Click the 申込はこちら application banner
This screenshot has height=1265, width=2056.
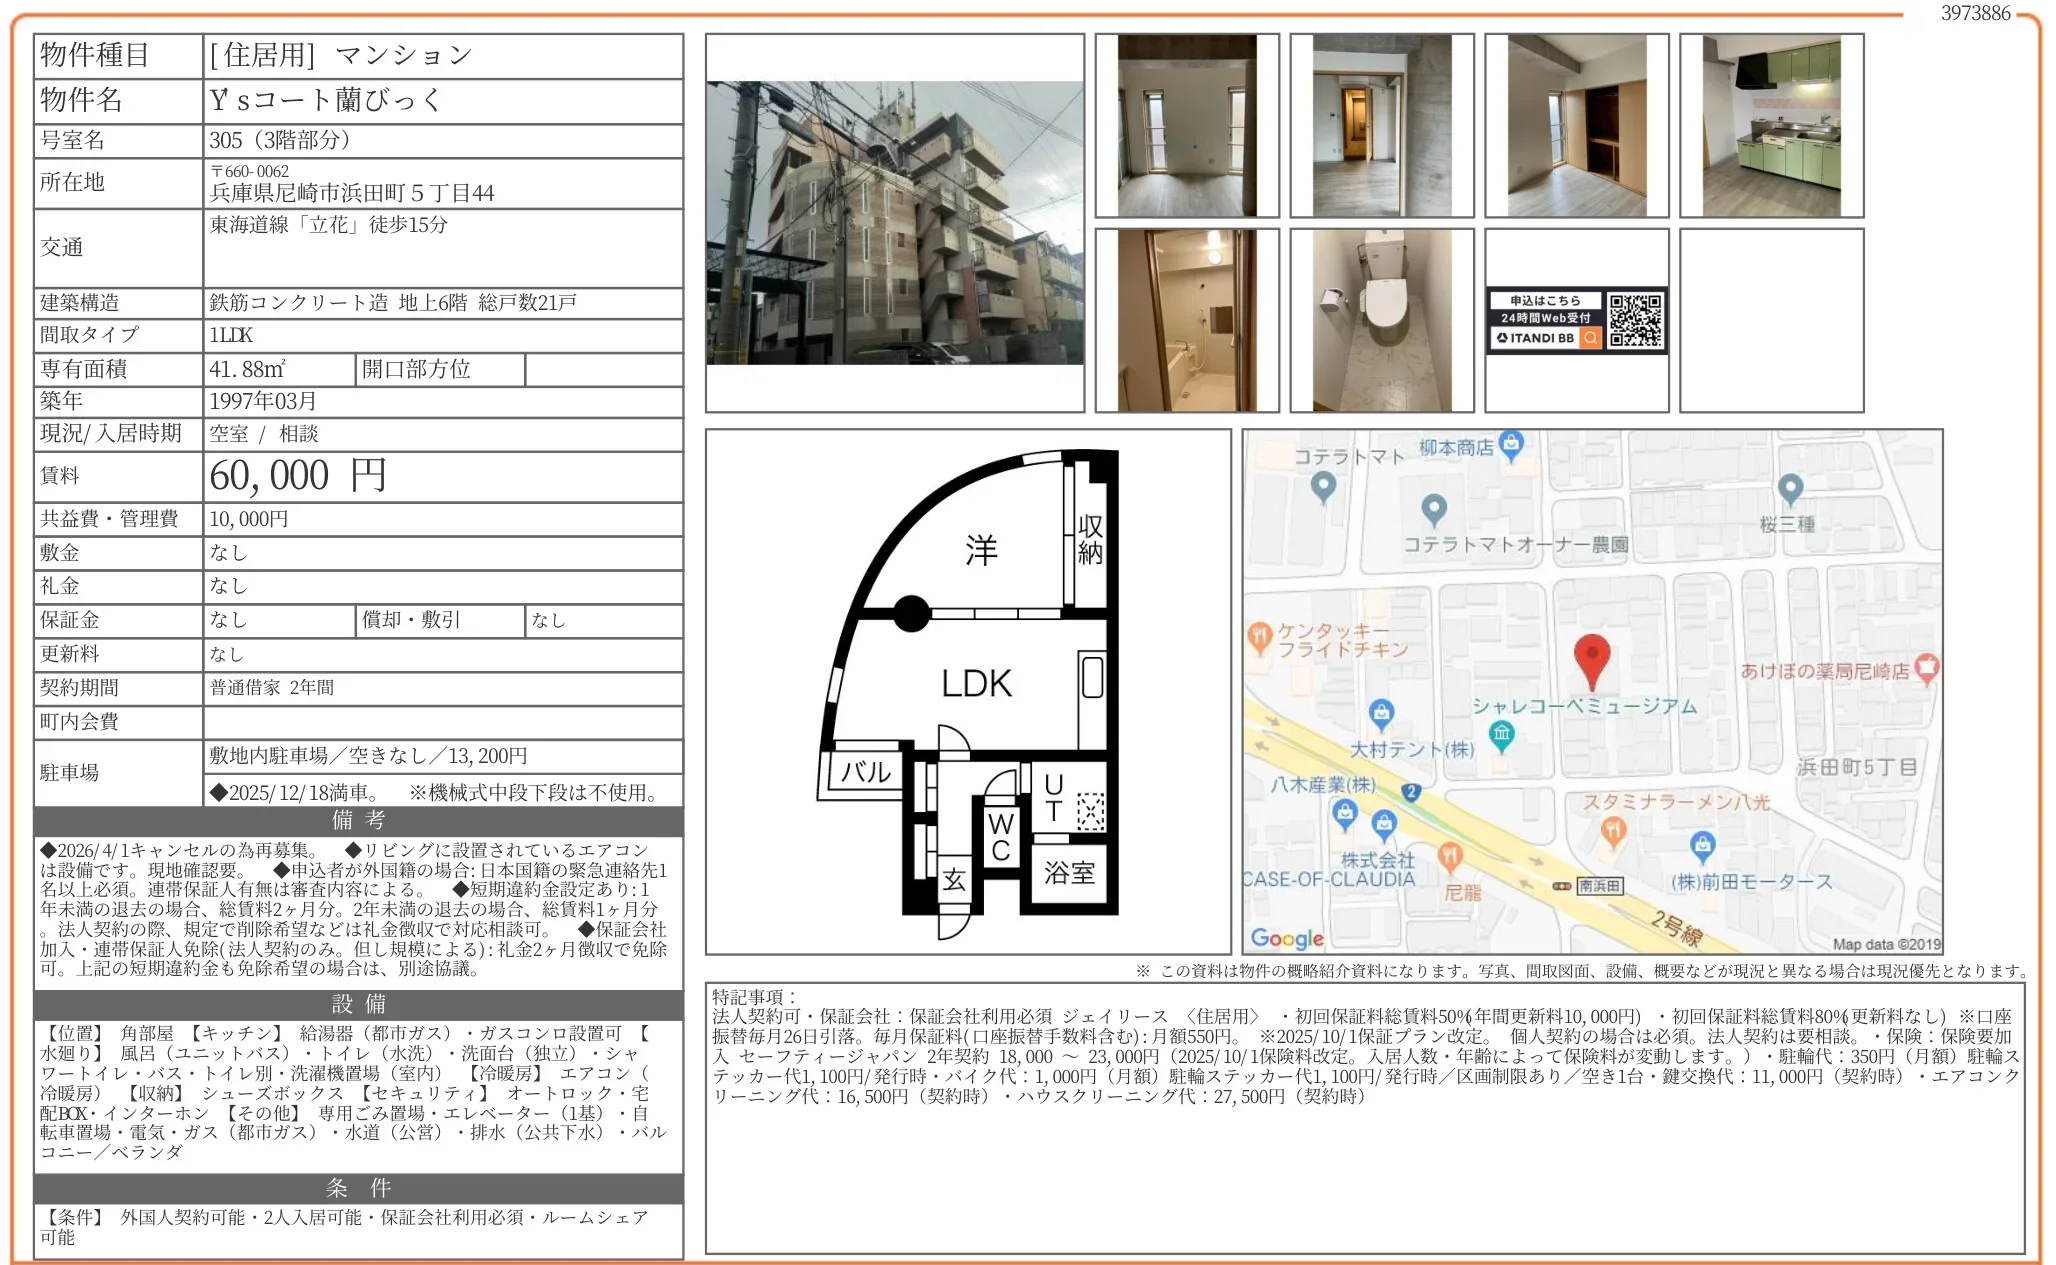click(x=1544, y=300)
